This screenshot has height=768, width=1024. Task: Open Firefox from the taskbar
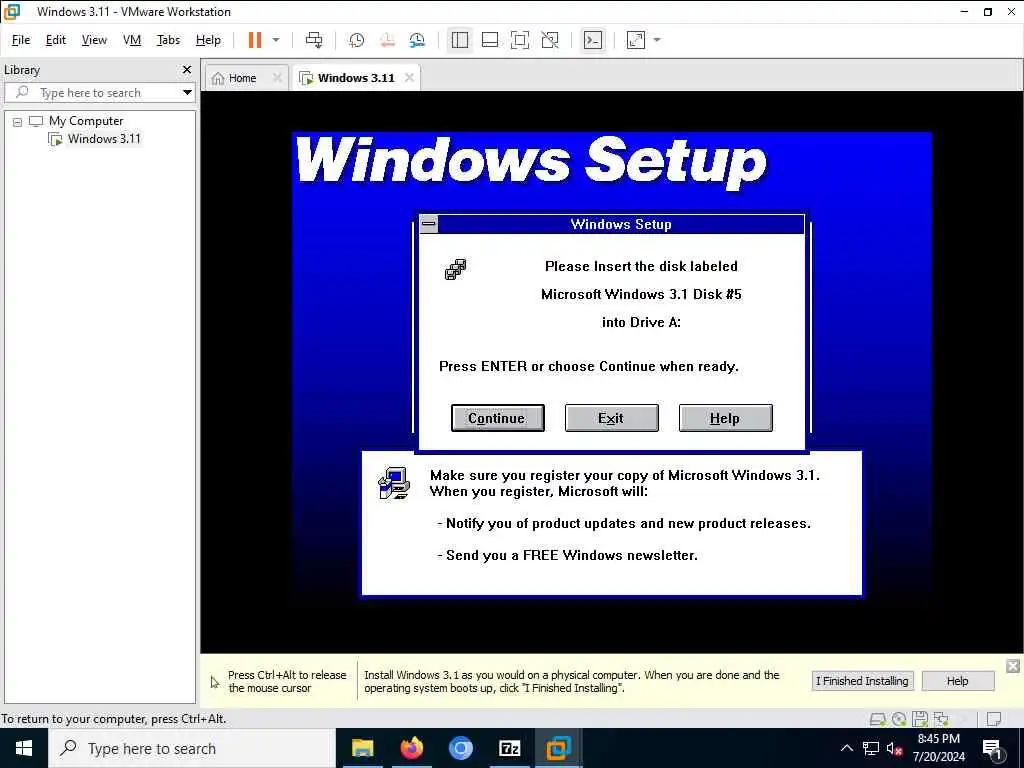click(411, 748)
